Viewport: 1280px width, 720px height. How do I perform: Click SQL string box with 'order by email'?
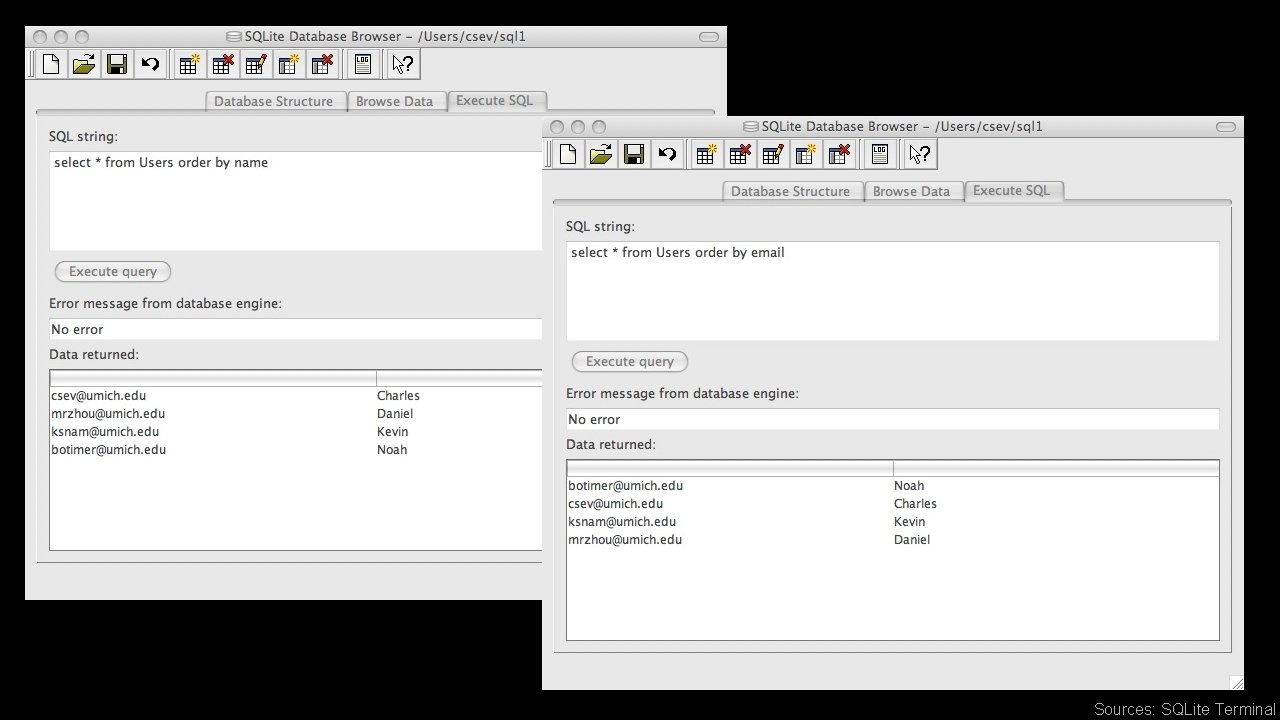click(x=892, y=291)
